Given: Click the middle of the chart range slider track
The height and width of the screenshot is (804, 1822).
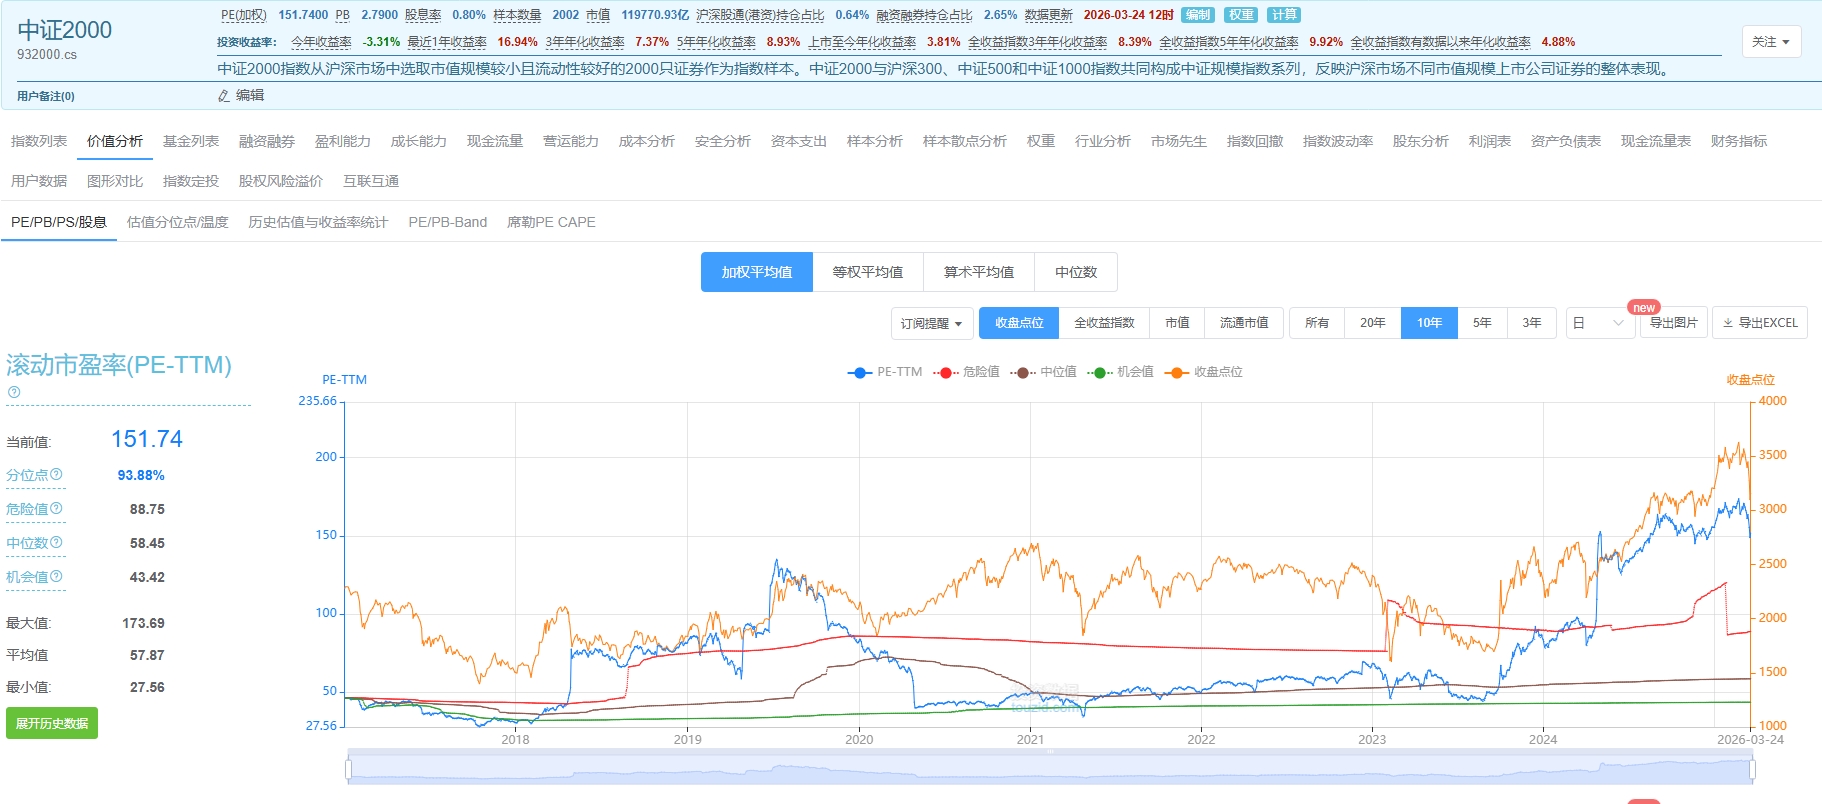Looking at the screenshot, I should pyautogui.click(x=1050, y=769).
